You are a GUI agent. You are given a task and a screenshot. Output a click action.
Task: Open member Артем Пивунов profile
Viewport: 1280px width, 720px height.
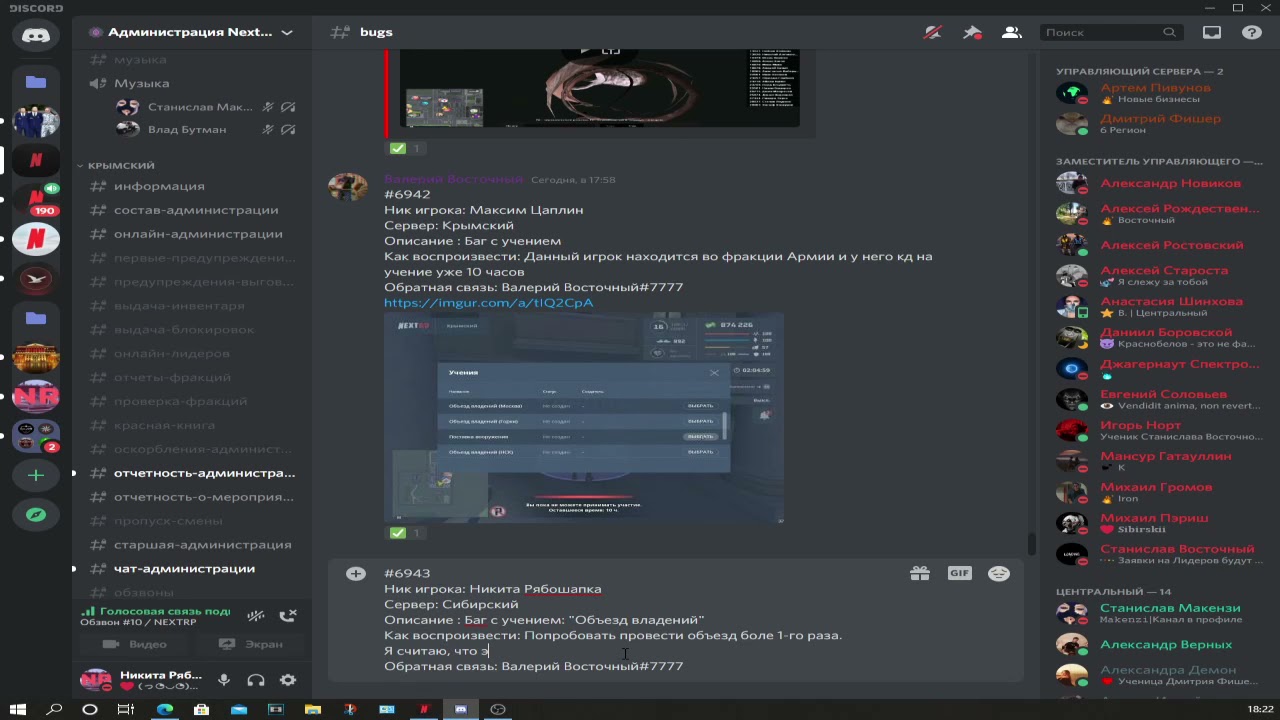(x=1161, y=94)
